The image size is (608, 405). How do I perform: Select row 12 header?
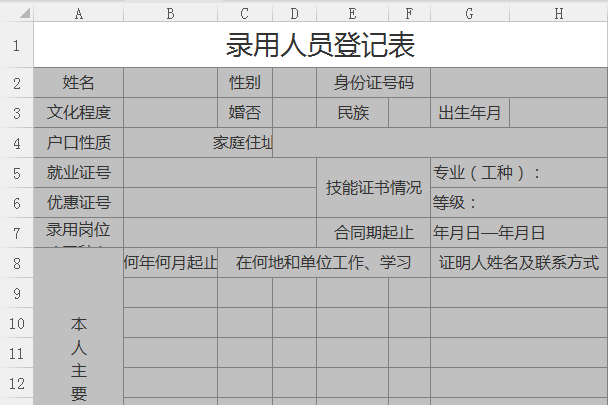point(16,383)
